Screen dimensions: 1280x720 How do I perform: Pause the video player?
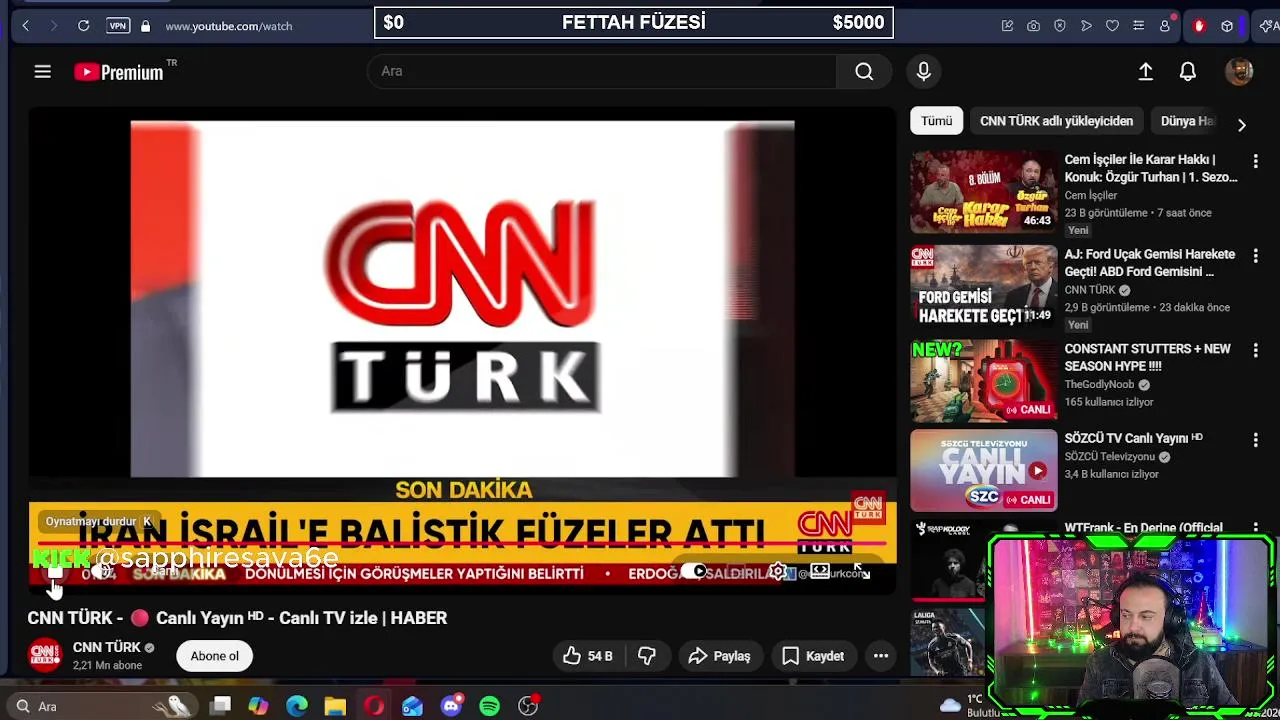point(56,573)
